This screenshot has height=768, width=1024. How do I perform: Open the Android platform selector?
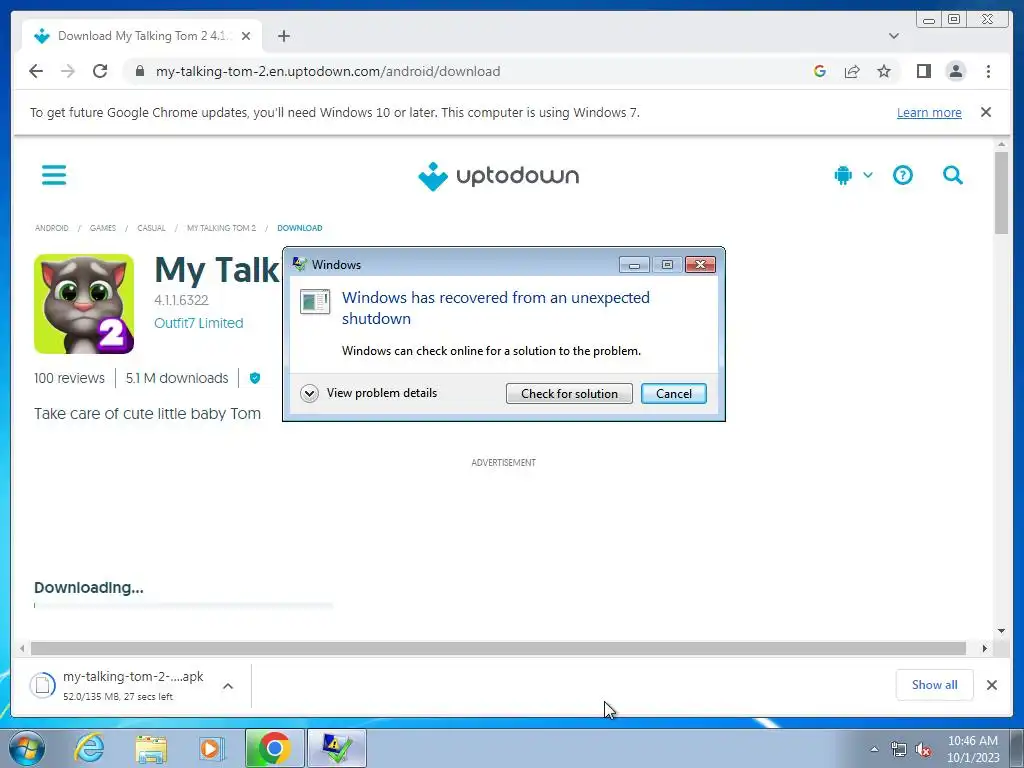pyautogui.click(x=853, y=175)
